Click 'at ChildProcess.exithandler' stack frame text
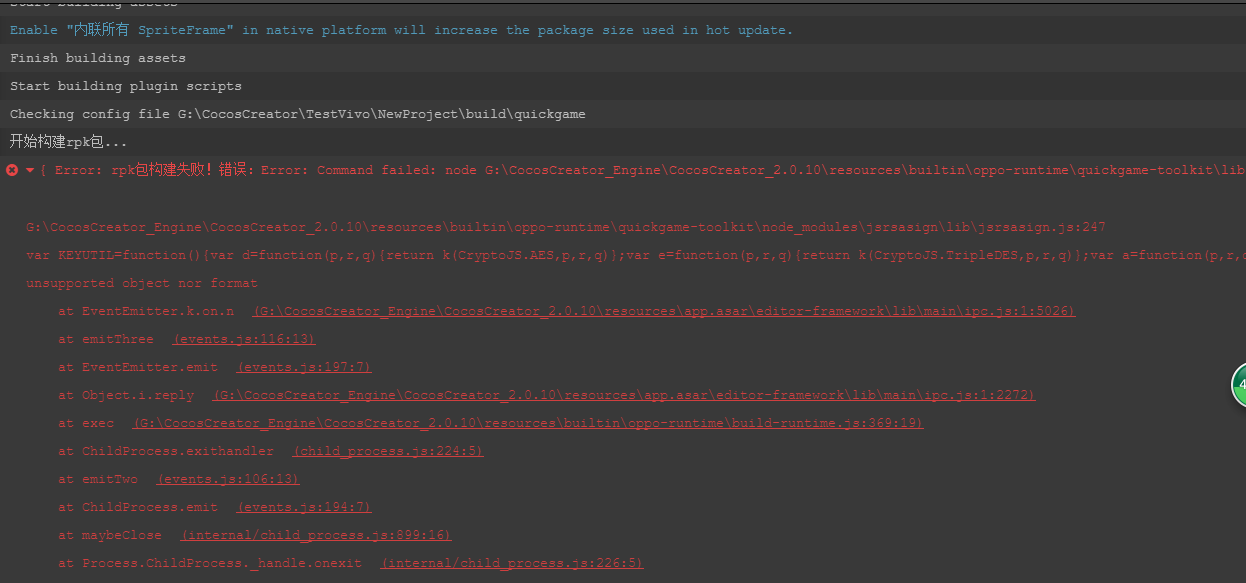Viewport: 1246px width, 583px height. [166, 451]
